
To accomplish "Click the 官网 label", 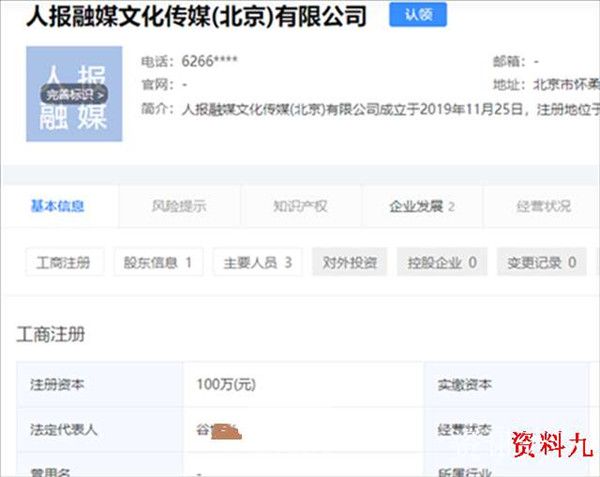I will (x=157, y=85).
